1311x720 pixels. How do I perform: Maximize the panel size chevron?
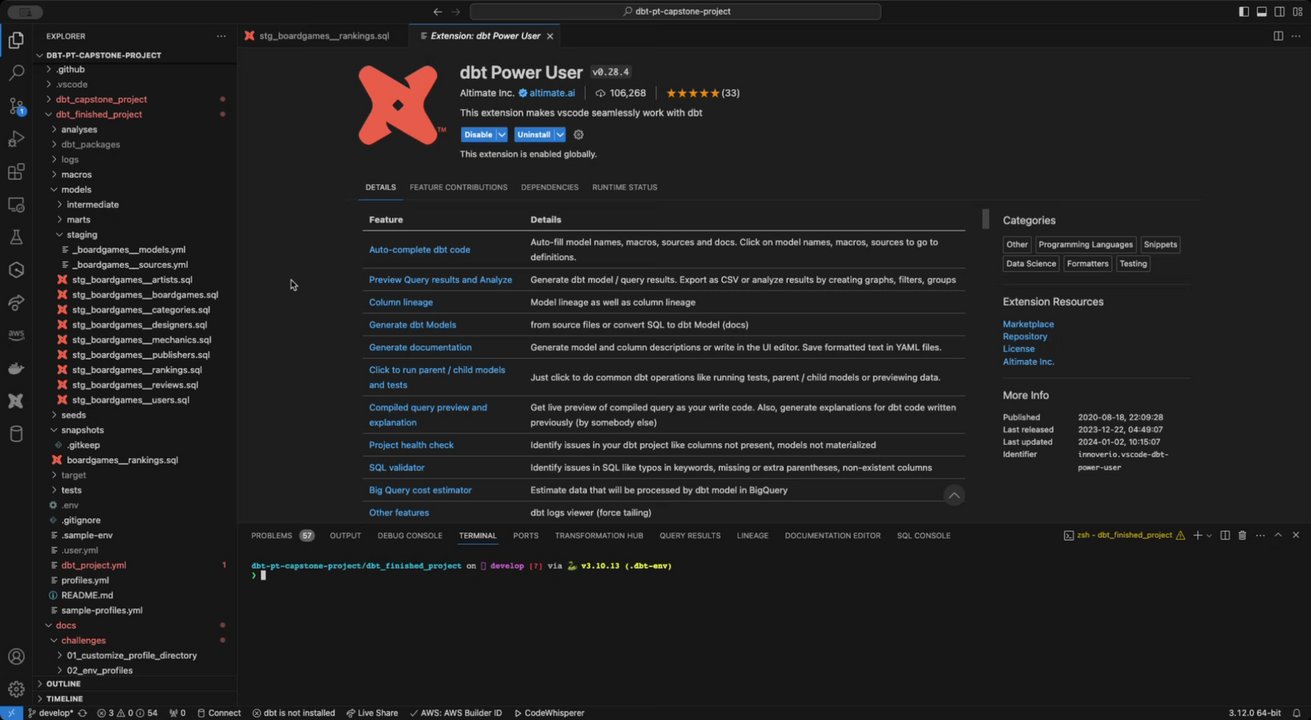click(1278, 535)
